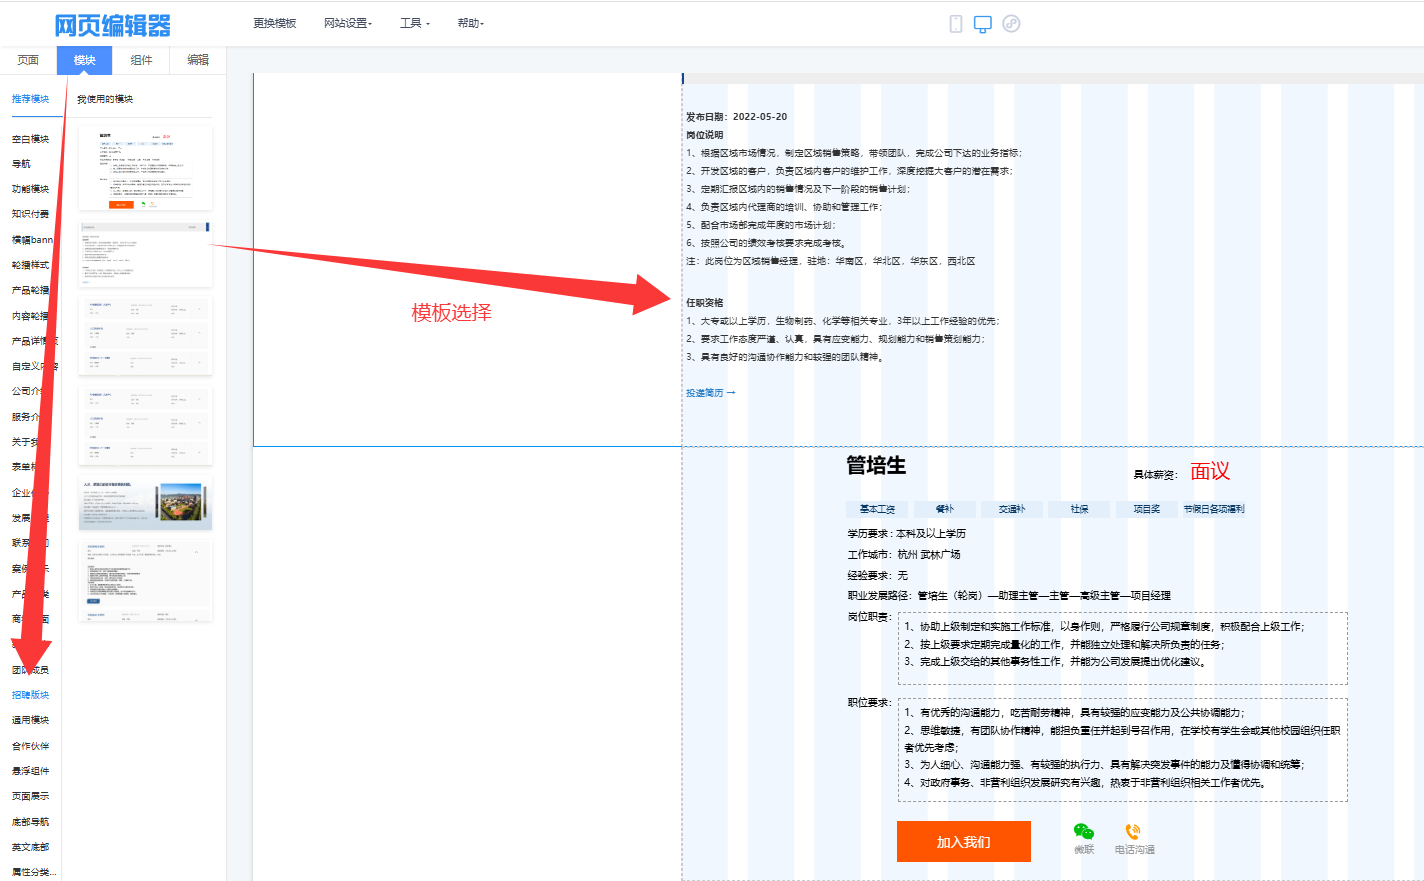Click the 项目奖 benefit tag
The width and height of the screenshot is (1424, 881).
click(1147, 509)
